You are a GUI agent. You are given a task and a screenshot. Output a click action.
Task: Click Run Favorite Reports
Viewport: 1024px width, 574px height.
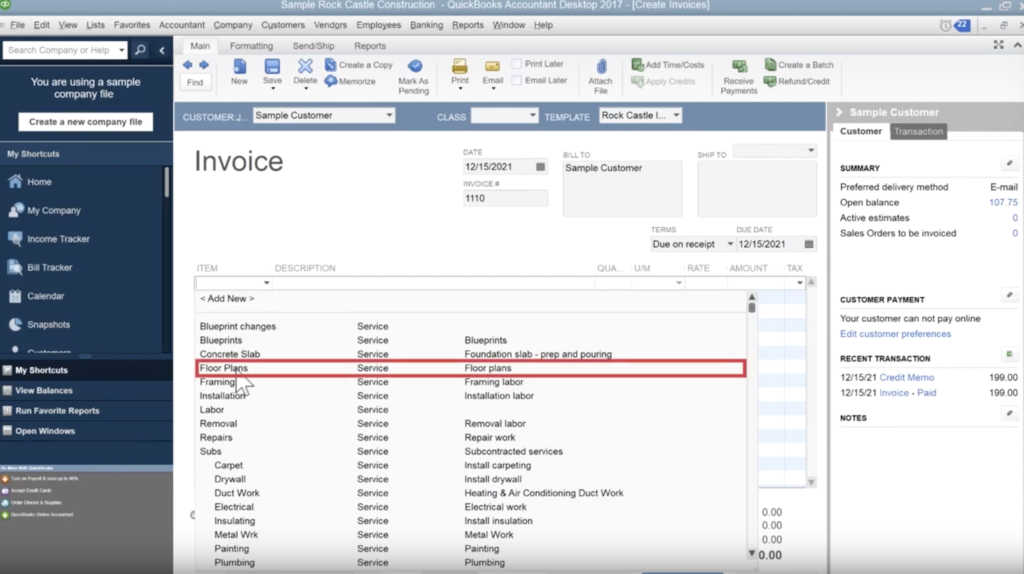pos(57,411)
